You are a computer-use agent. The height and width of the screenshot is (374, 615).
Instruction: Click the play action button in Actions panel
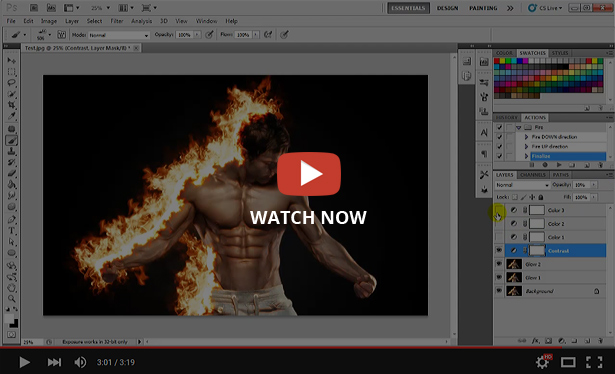(559, 165)
